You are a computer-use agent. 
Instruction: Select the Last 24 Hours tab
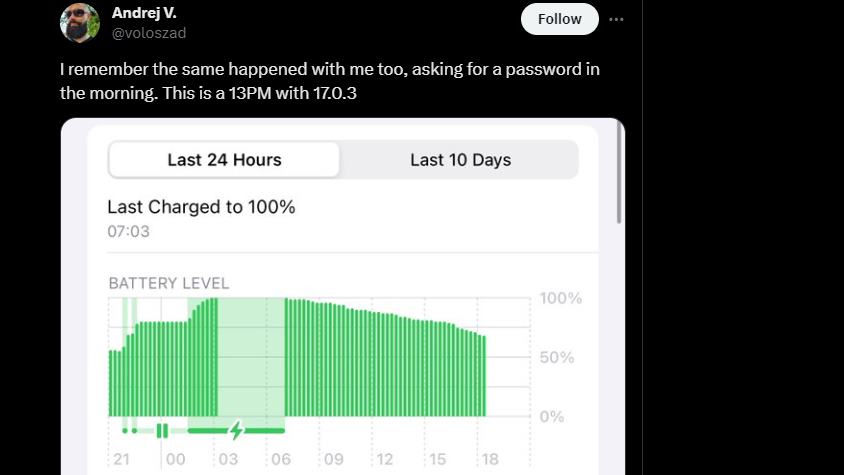(224, 160)
